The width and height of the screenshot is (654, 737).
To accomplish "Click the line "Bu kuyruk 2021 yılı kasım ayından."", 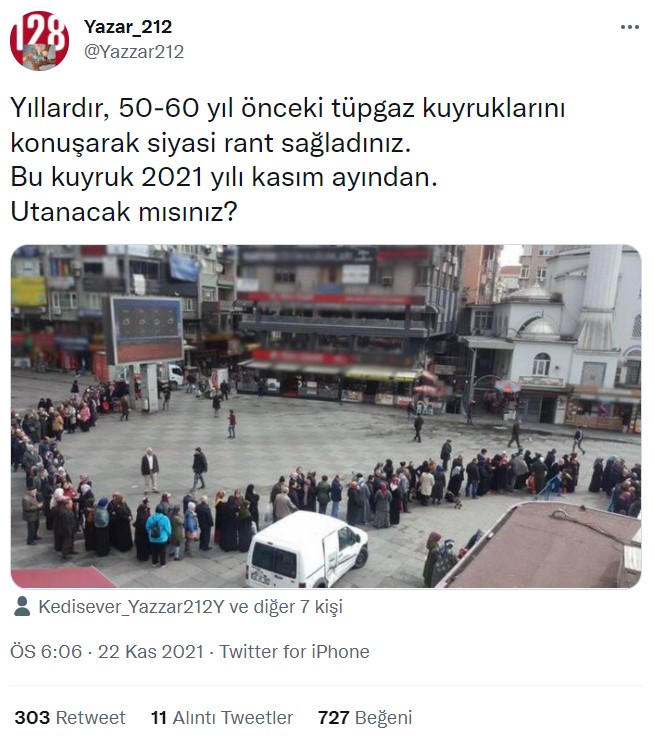I will tap(224, 178).
